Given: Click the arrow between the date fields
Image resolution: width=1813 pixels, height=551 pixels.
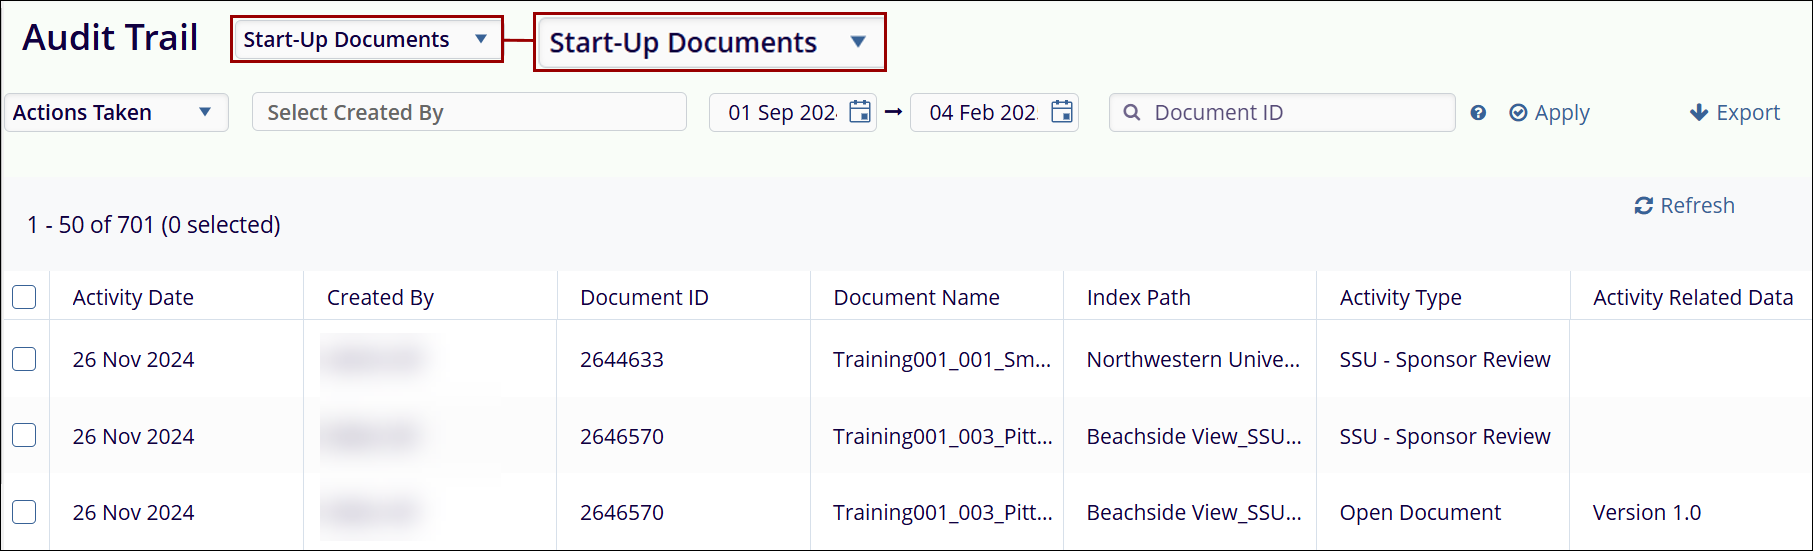Looking at the screenshot, I should coord(893,112).
